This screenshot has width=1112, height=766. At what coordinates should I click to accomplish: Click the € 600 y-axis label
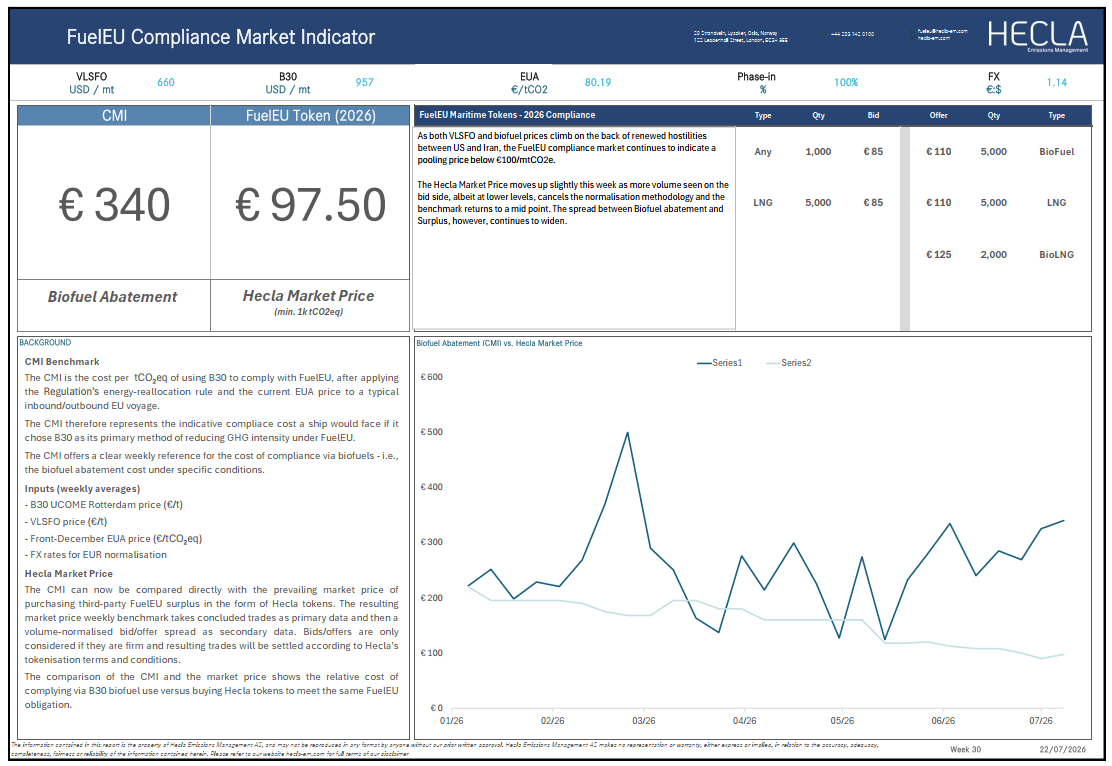coord(431,377)
